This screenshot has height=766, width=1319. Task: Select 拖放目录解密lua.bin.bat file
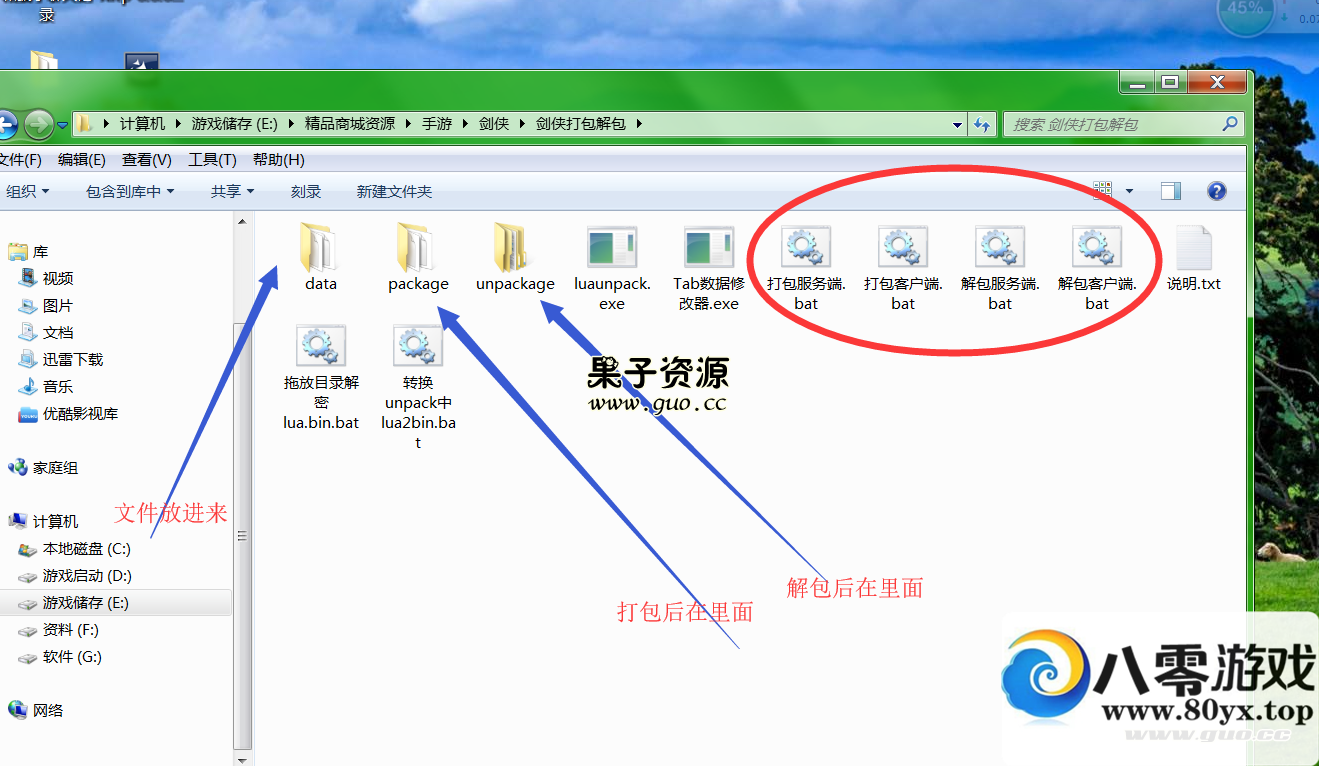[x=320, y=348]
